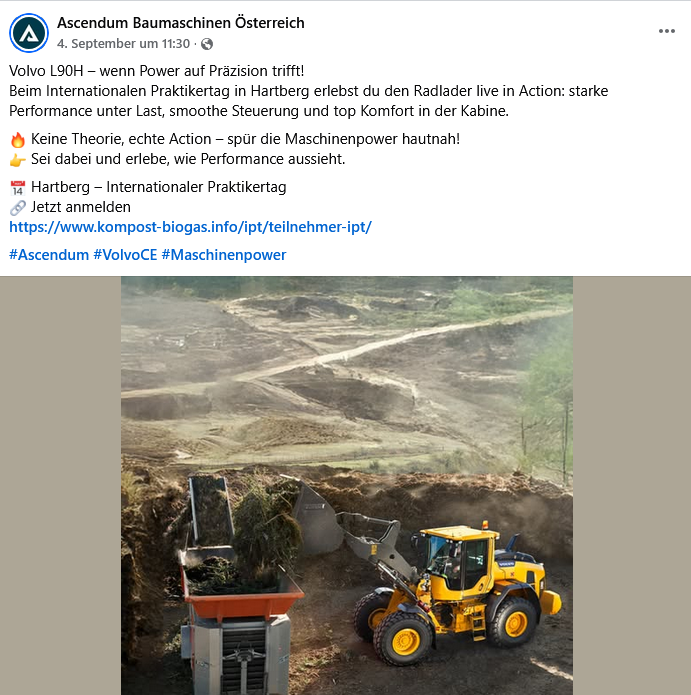This screenshot has height=695, width=691.
Task: Click the 'Volvo L90H' headline text
Action: (x=46, y=71)
